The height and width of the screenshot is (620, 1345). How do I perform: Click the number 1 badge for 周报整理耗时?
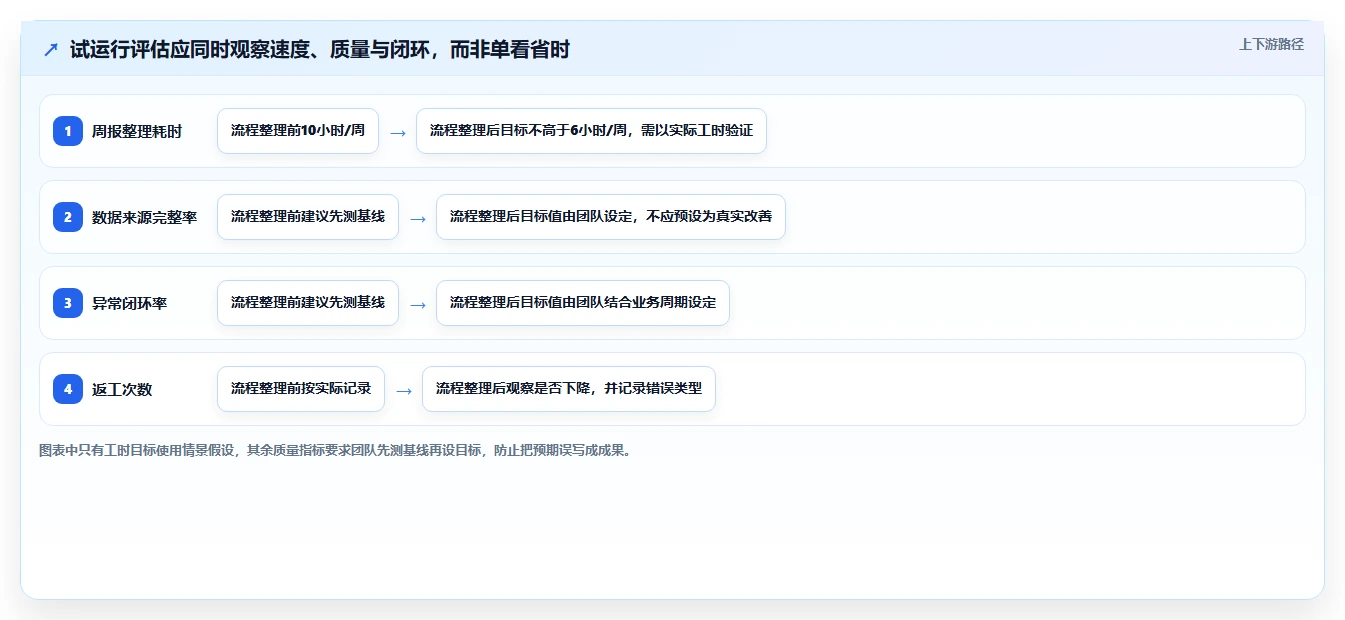68,131
